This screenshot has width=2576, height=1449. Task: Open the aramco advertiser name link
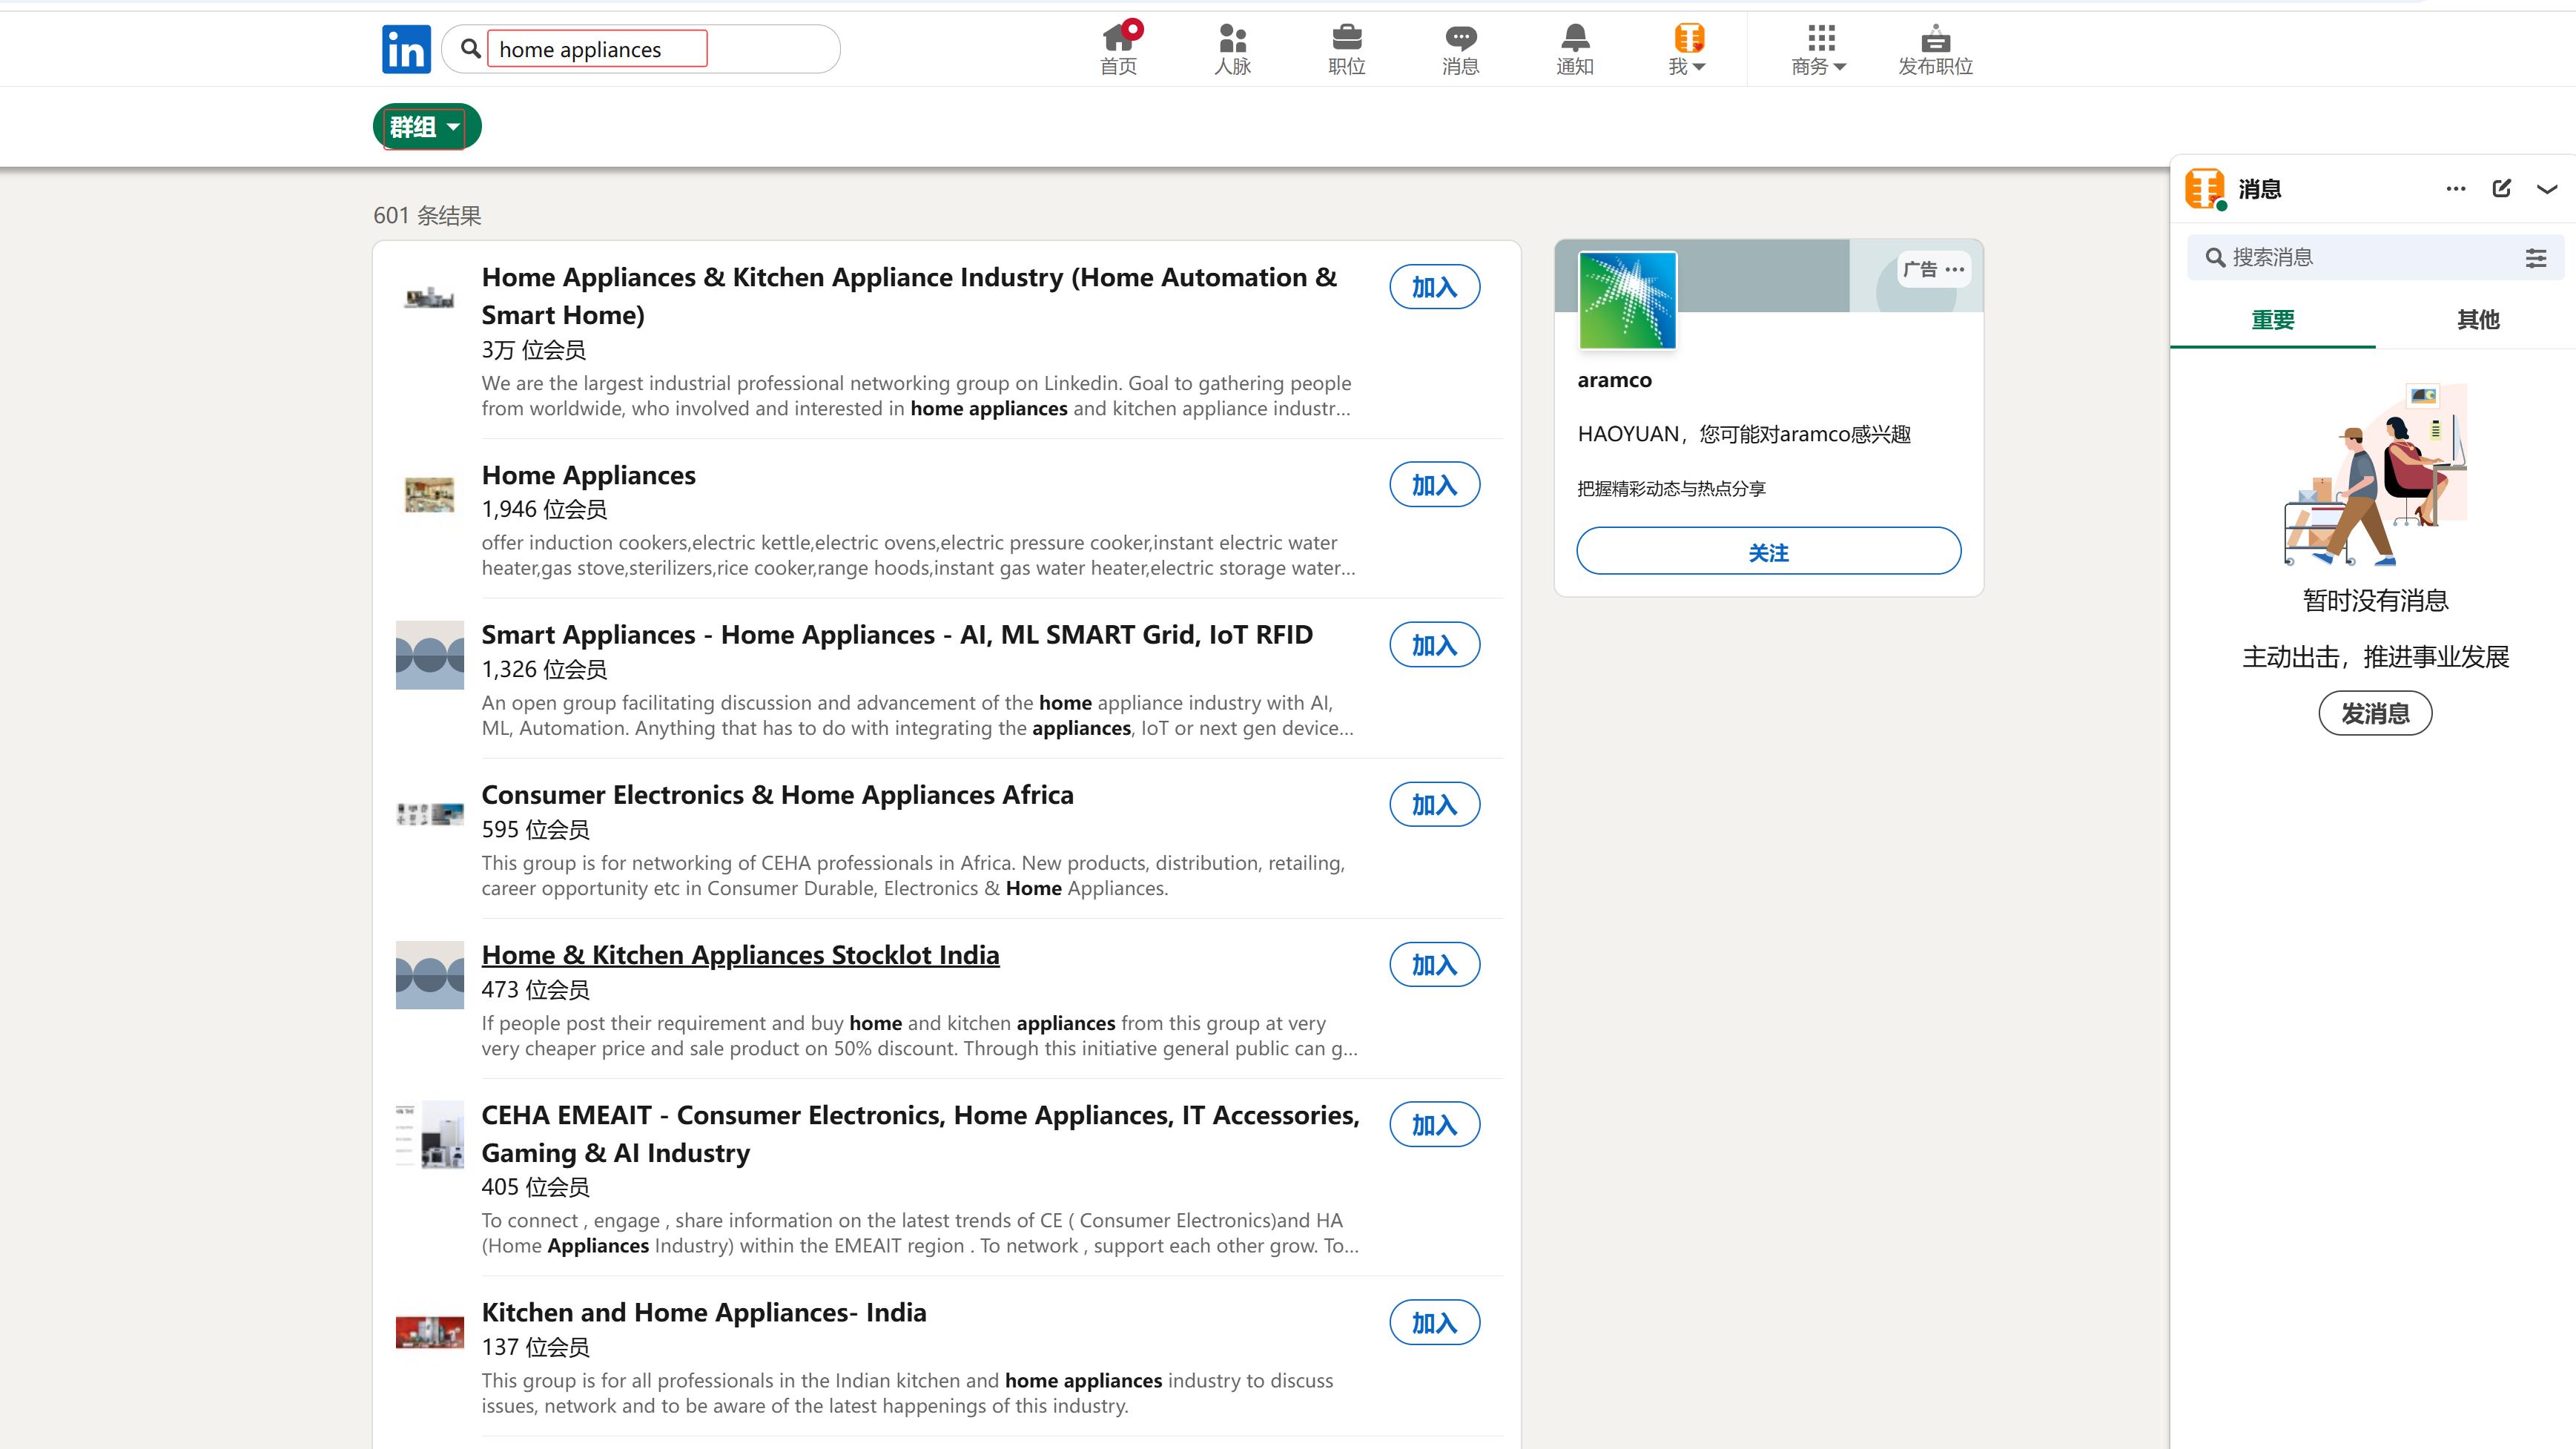pyautogui.click(x=1614, y=380)
